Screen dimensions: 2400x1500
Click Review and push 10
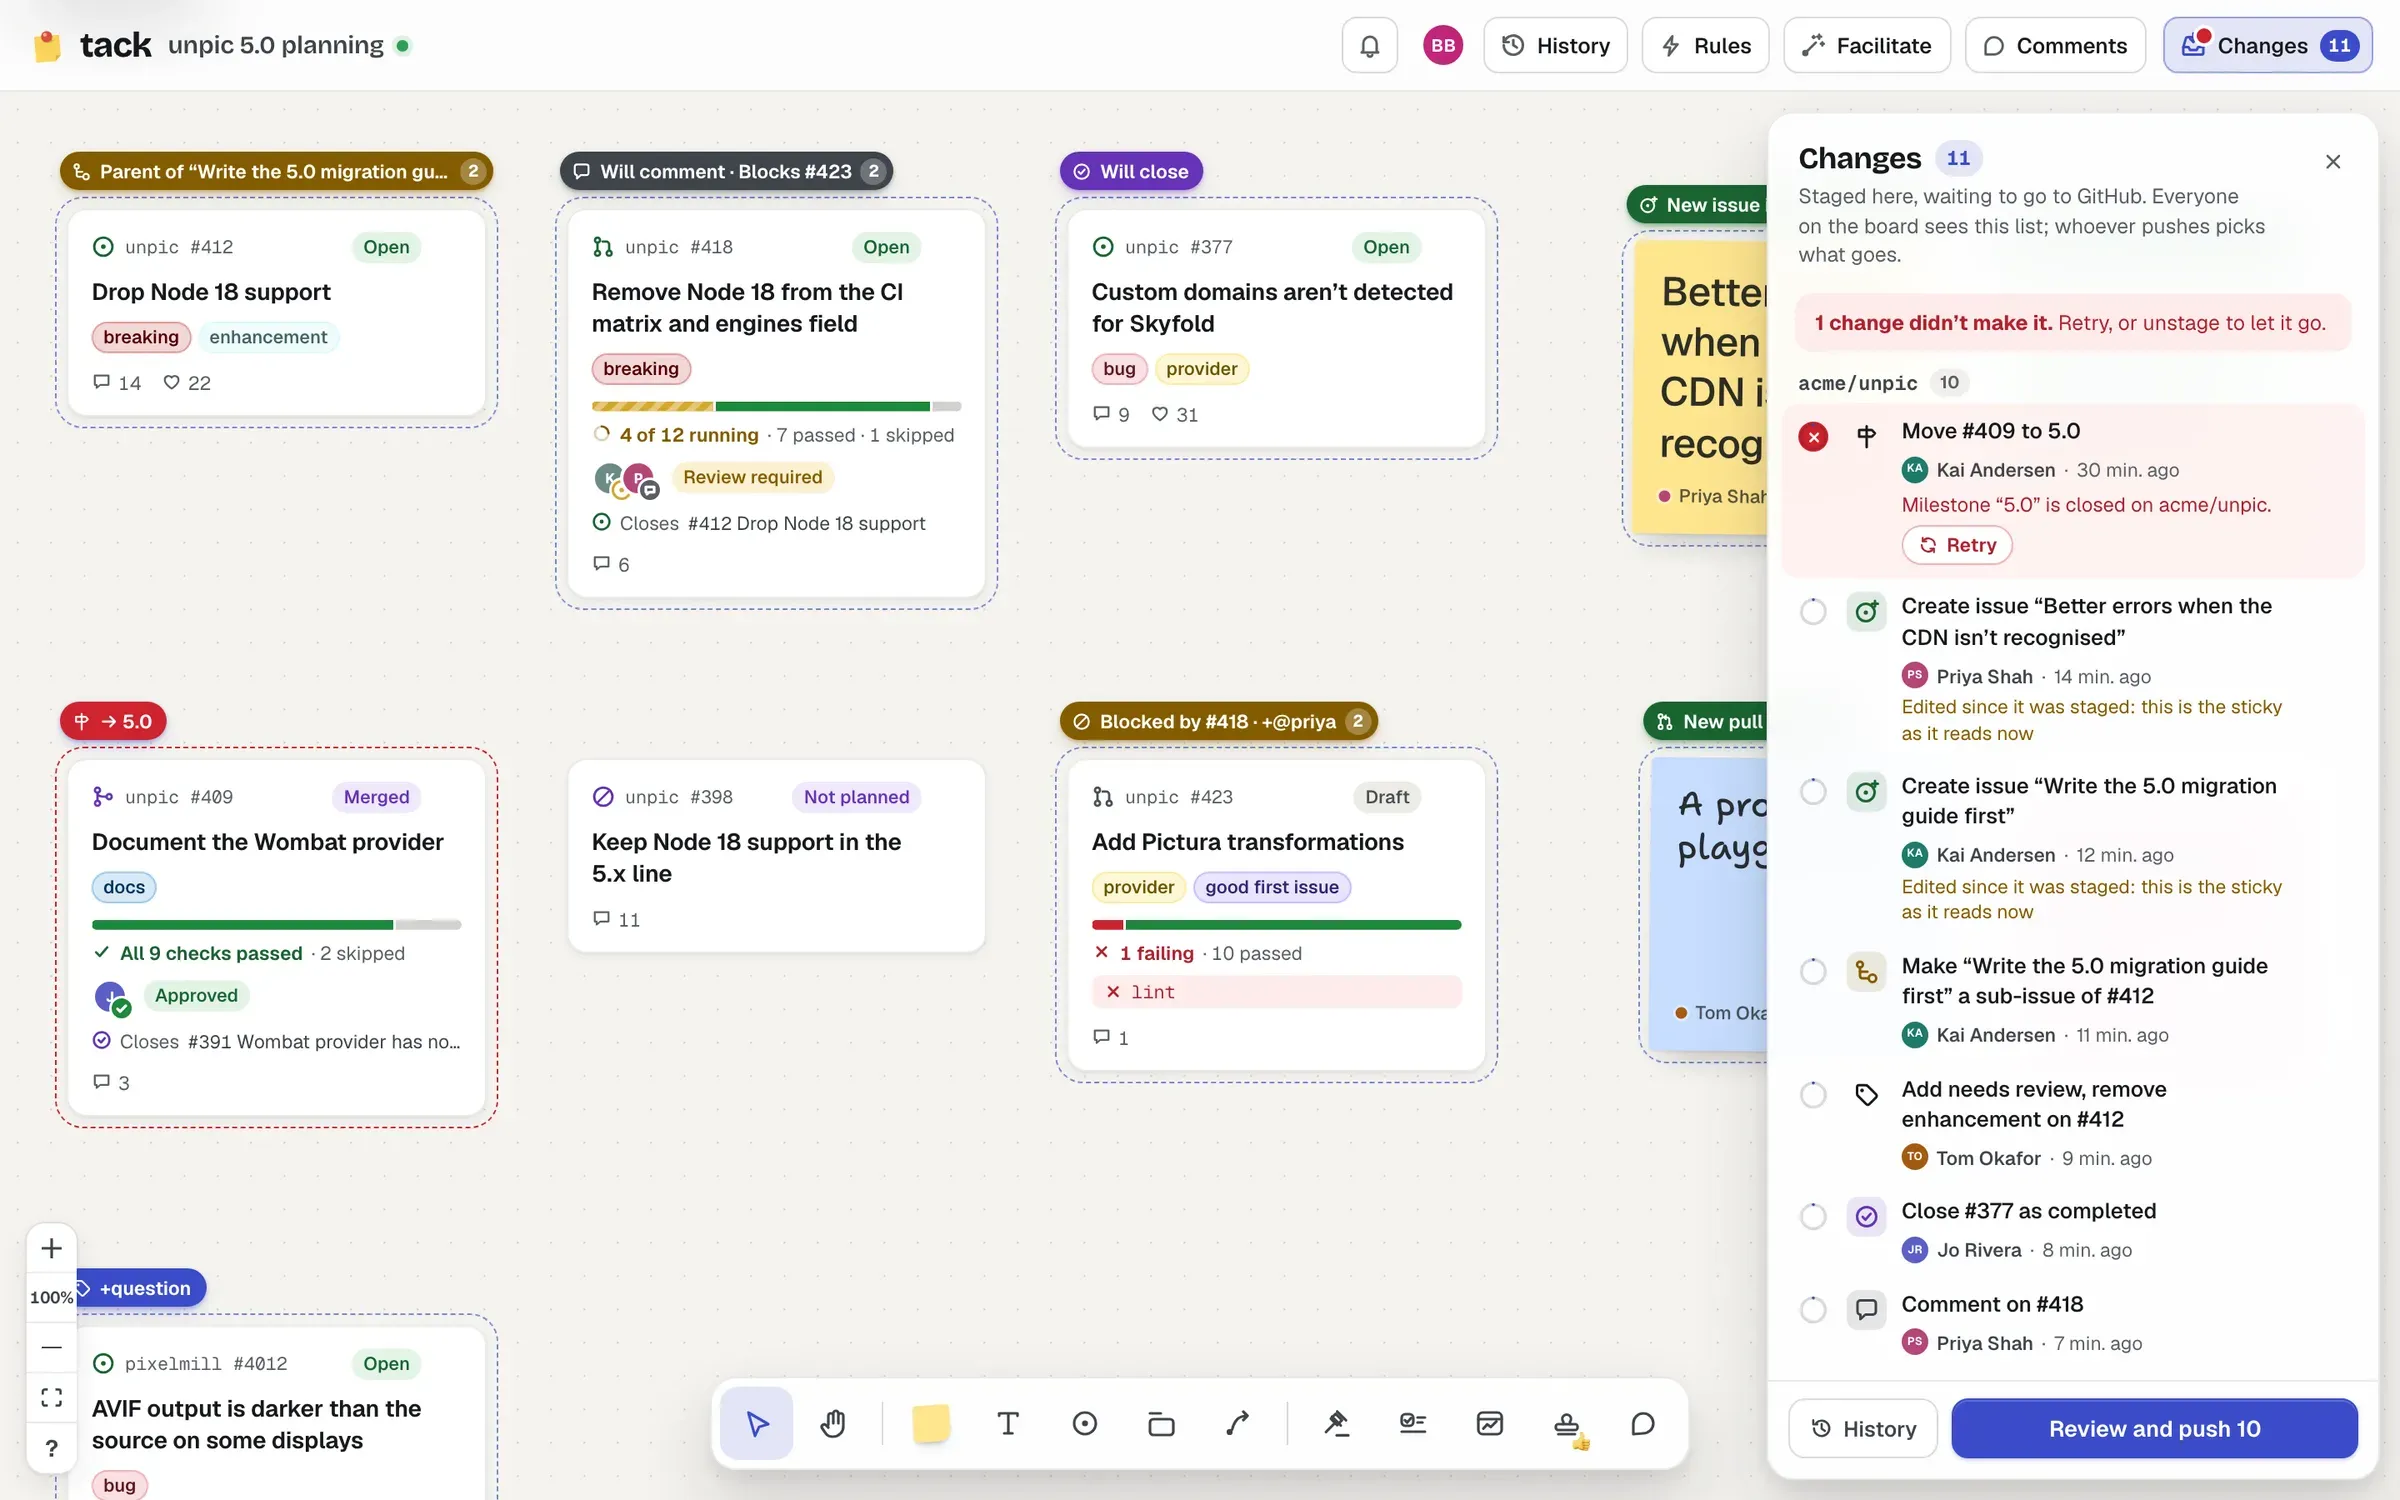click(2154, 1428)
